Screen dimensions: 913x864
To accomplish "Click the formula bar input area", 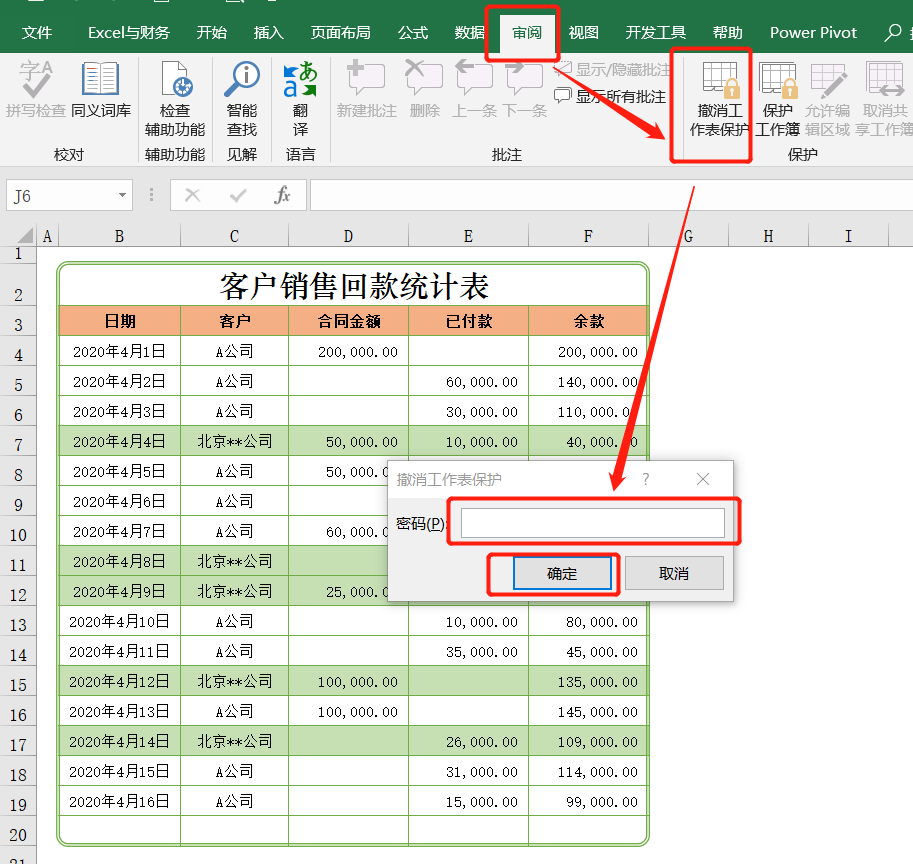I will point(611,195).
